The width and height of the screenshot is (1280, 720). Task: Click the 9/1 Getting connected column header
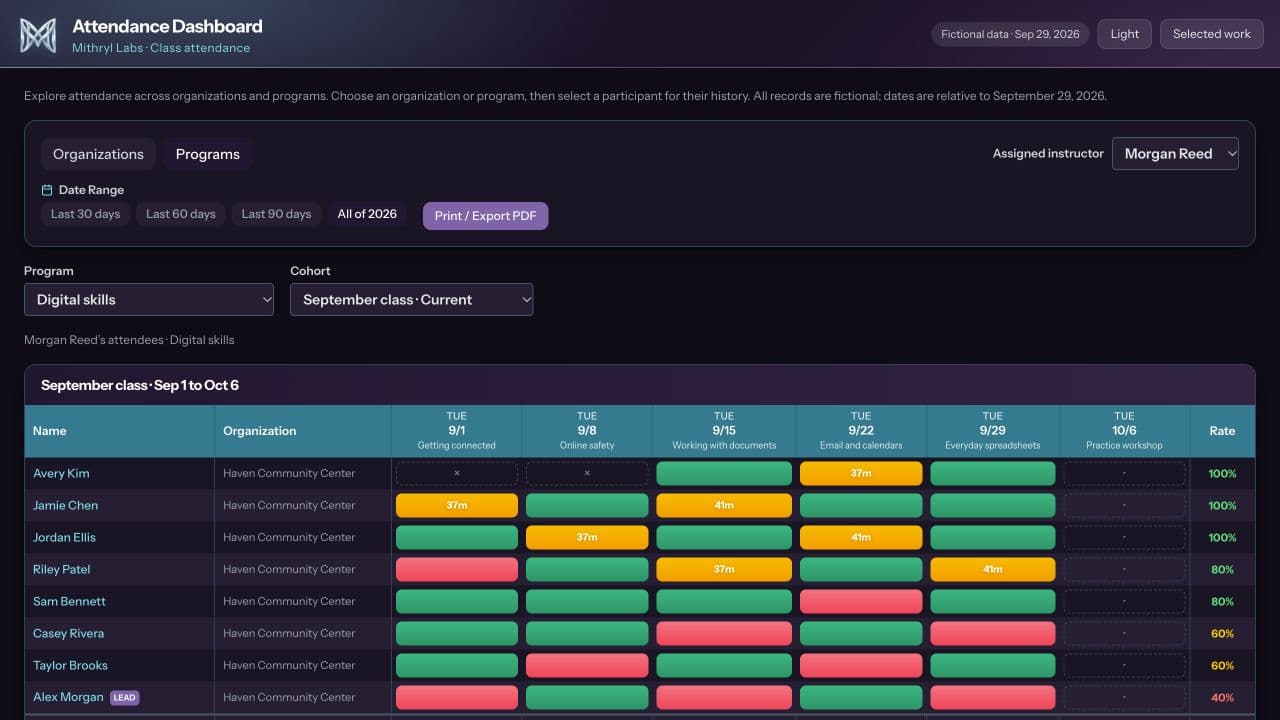(457, 431)
